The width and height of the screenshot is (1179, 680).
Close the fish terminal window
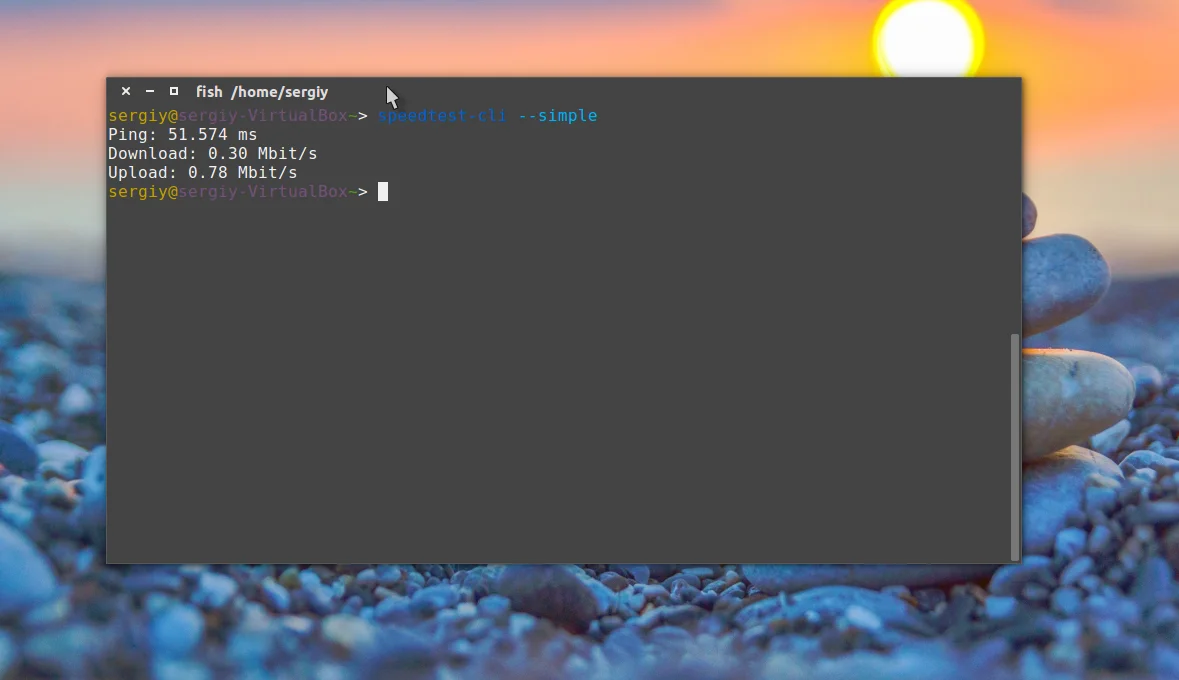pos(126,91)
